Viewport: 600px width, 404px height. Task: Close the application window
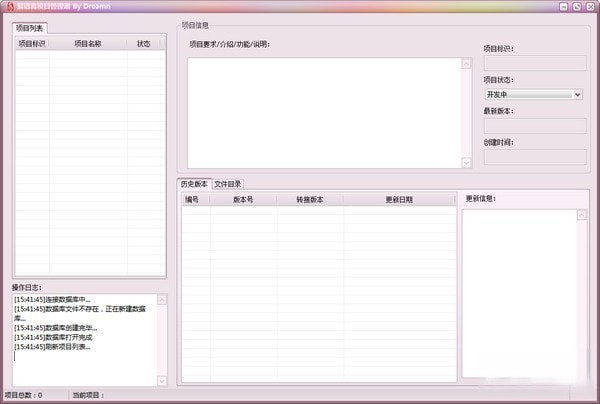coord(590,7)
